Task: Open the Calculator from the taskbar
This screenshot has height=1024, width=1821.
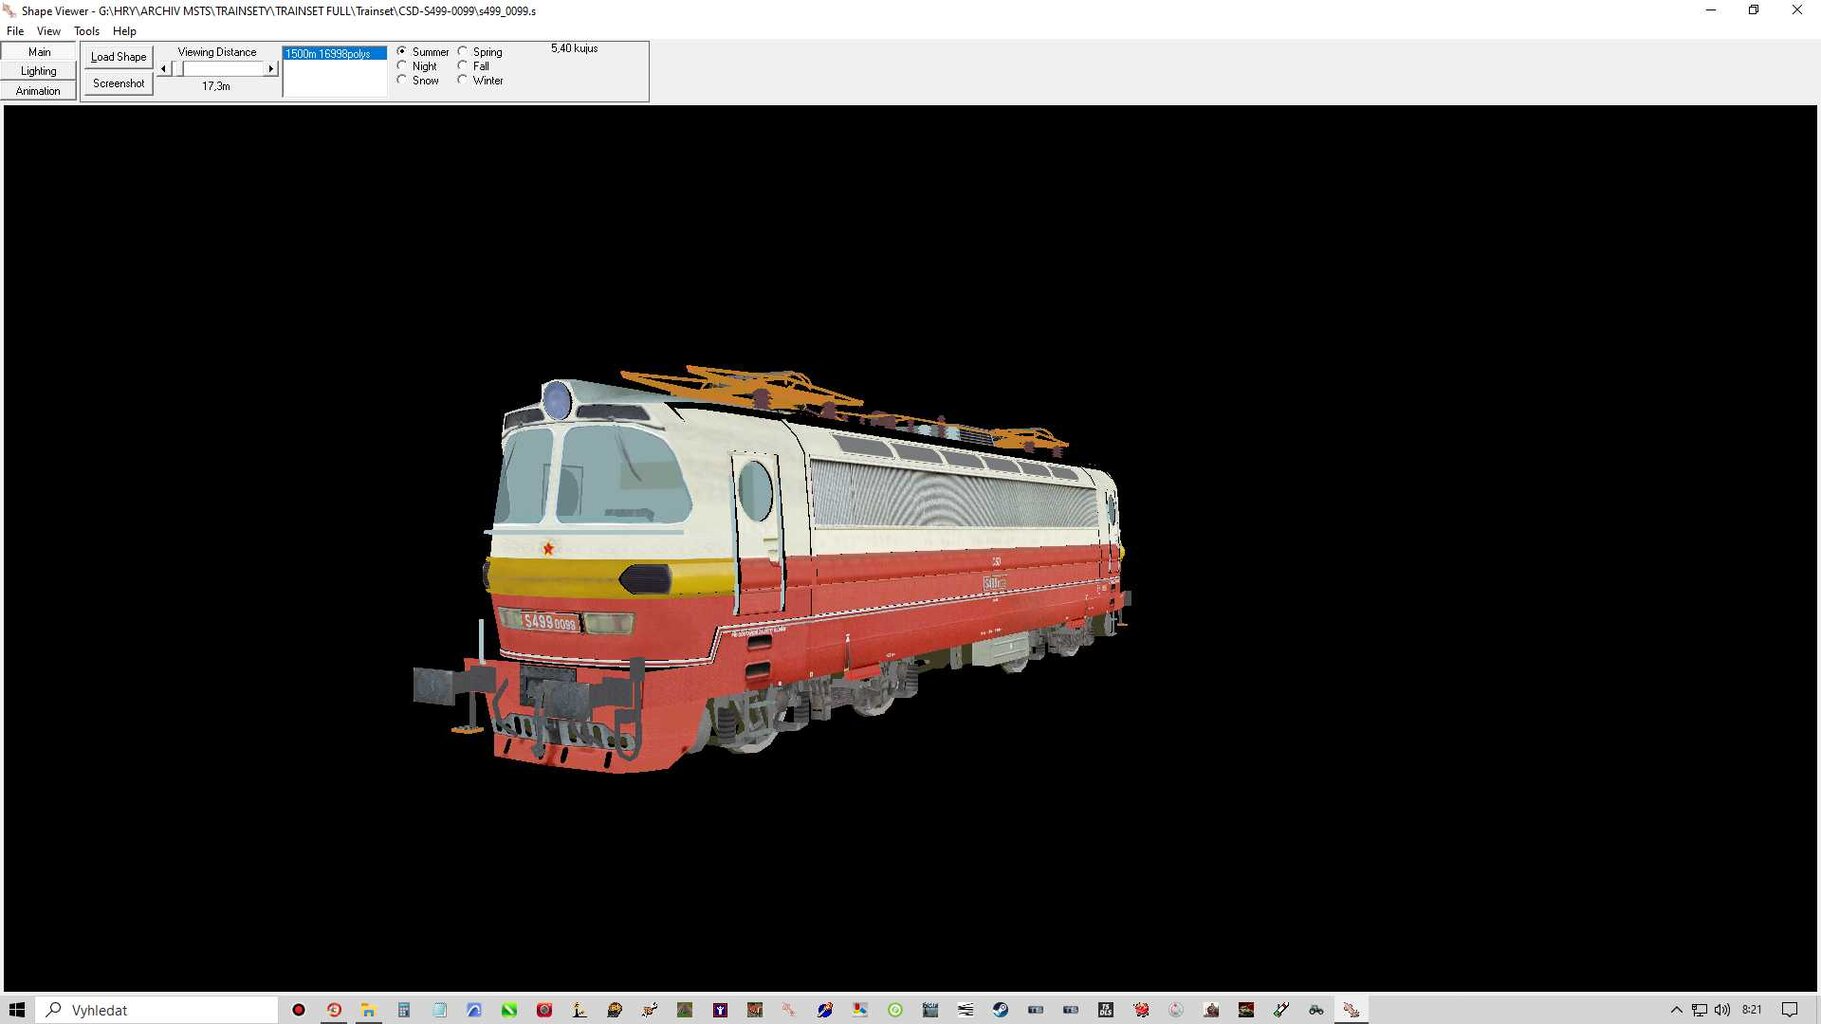Action: pos(404,1010)
